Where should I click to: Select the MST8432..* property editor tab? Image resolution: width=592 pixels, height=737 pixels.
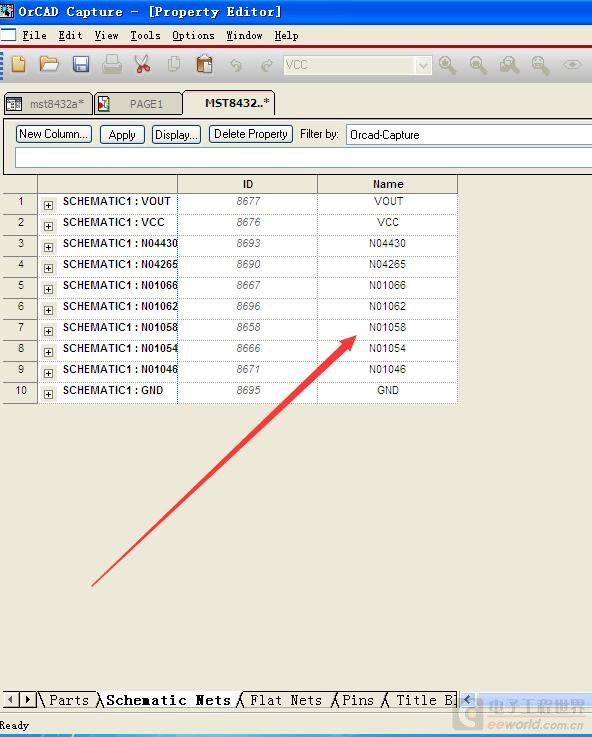(x=229, y=103)
